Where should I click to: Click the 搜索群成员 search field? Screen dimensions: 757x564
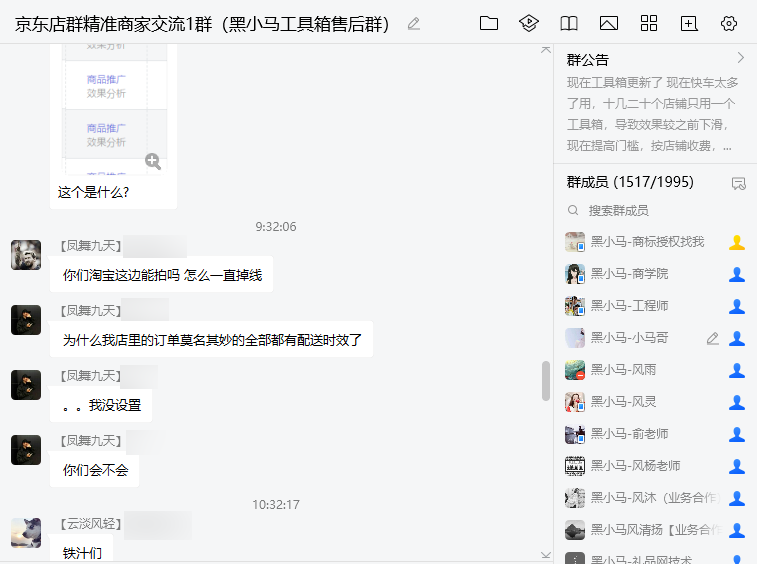click(650, 210)
